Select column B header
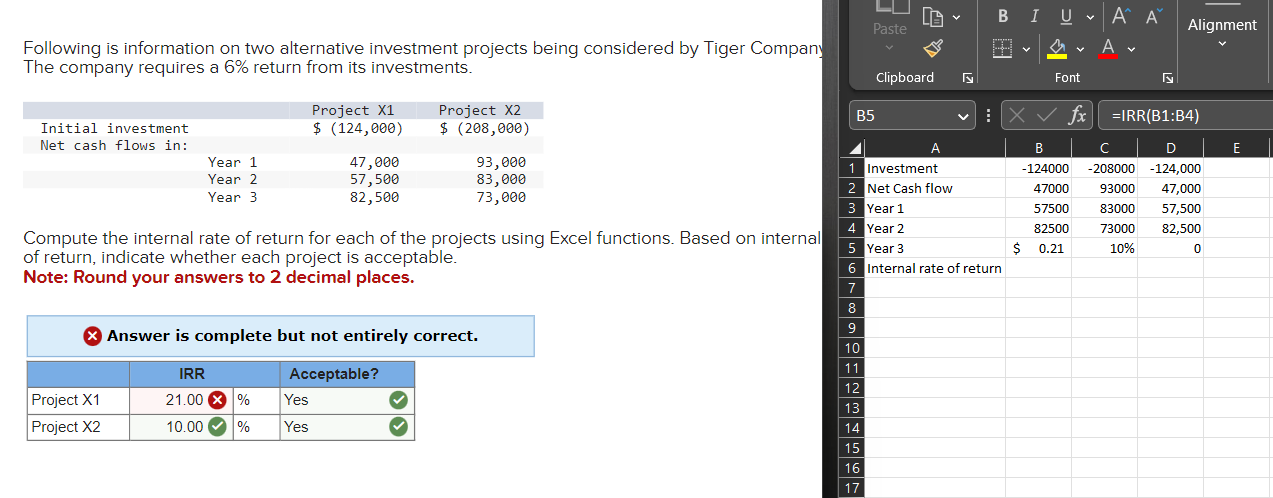This screenshot has width=1273, height=498. click(x=1038, y=149)
